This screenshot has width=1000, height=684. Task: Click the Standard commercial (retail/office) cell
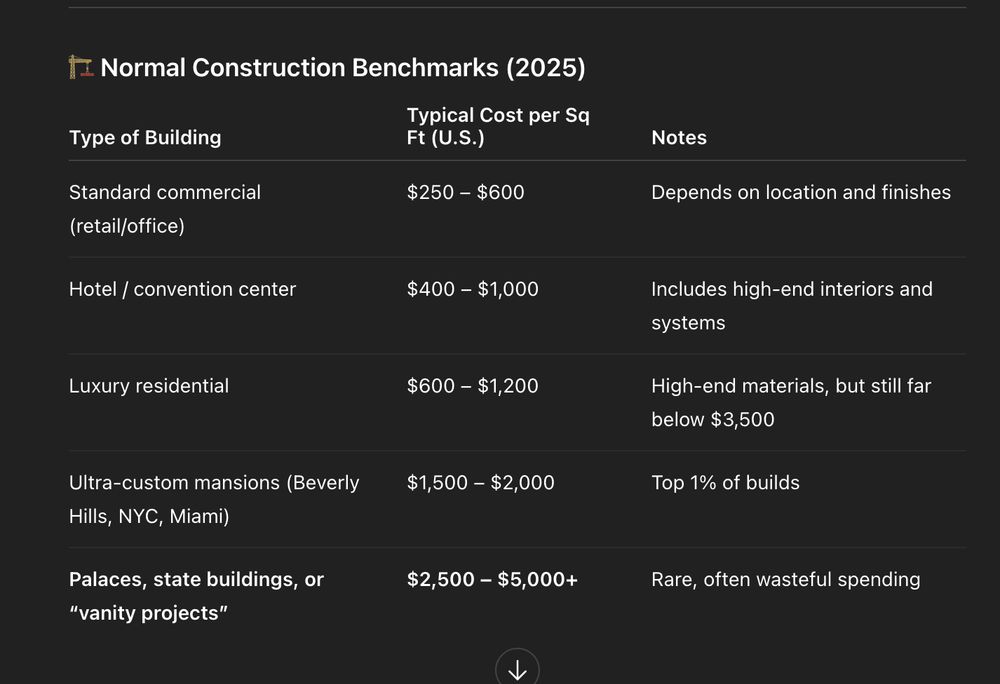tap(165, 209)
